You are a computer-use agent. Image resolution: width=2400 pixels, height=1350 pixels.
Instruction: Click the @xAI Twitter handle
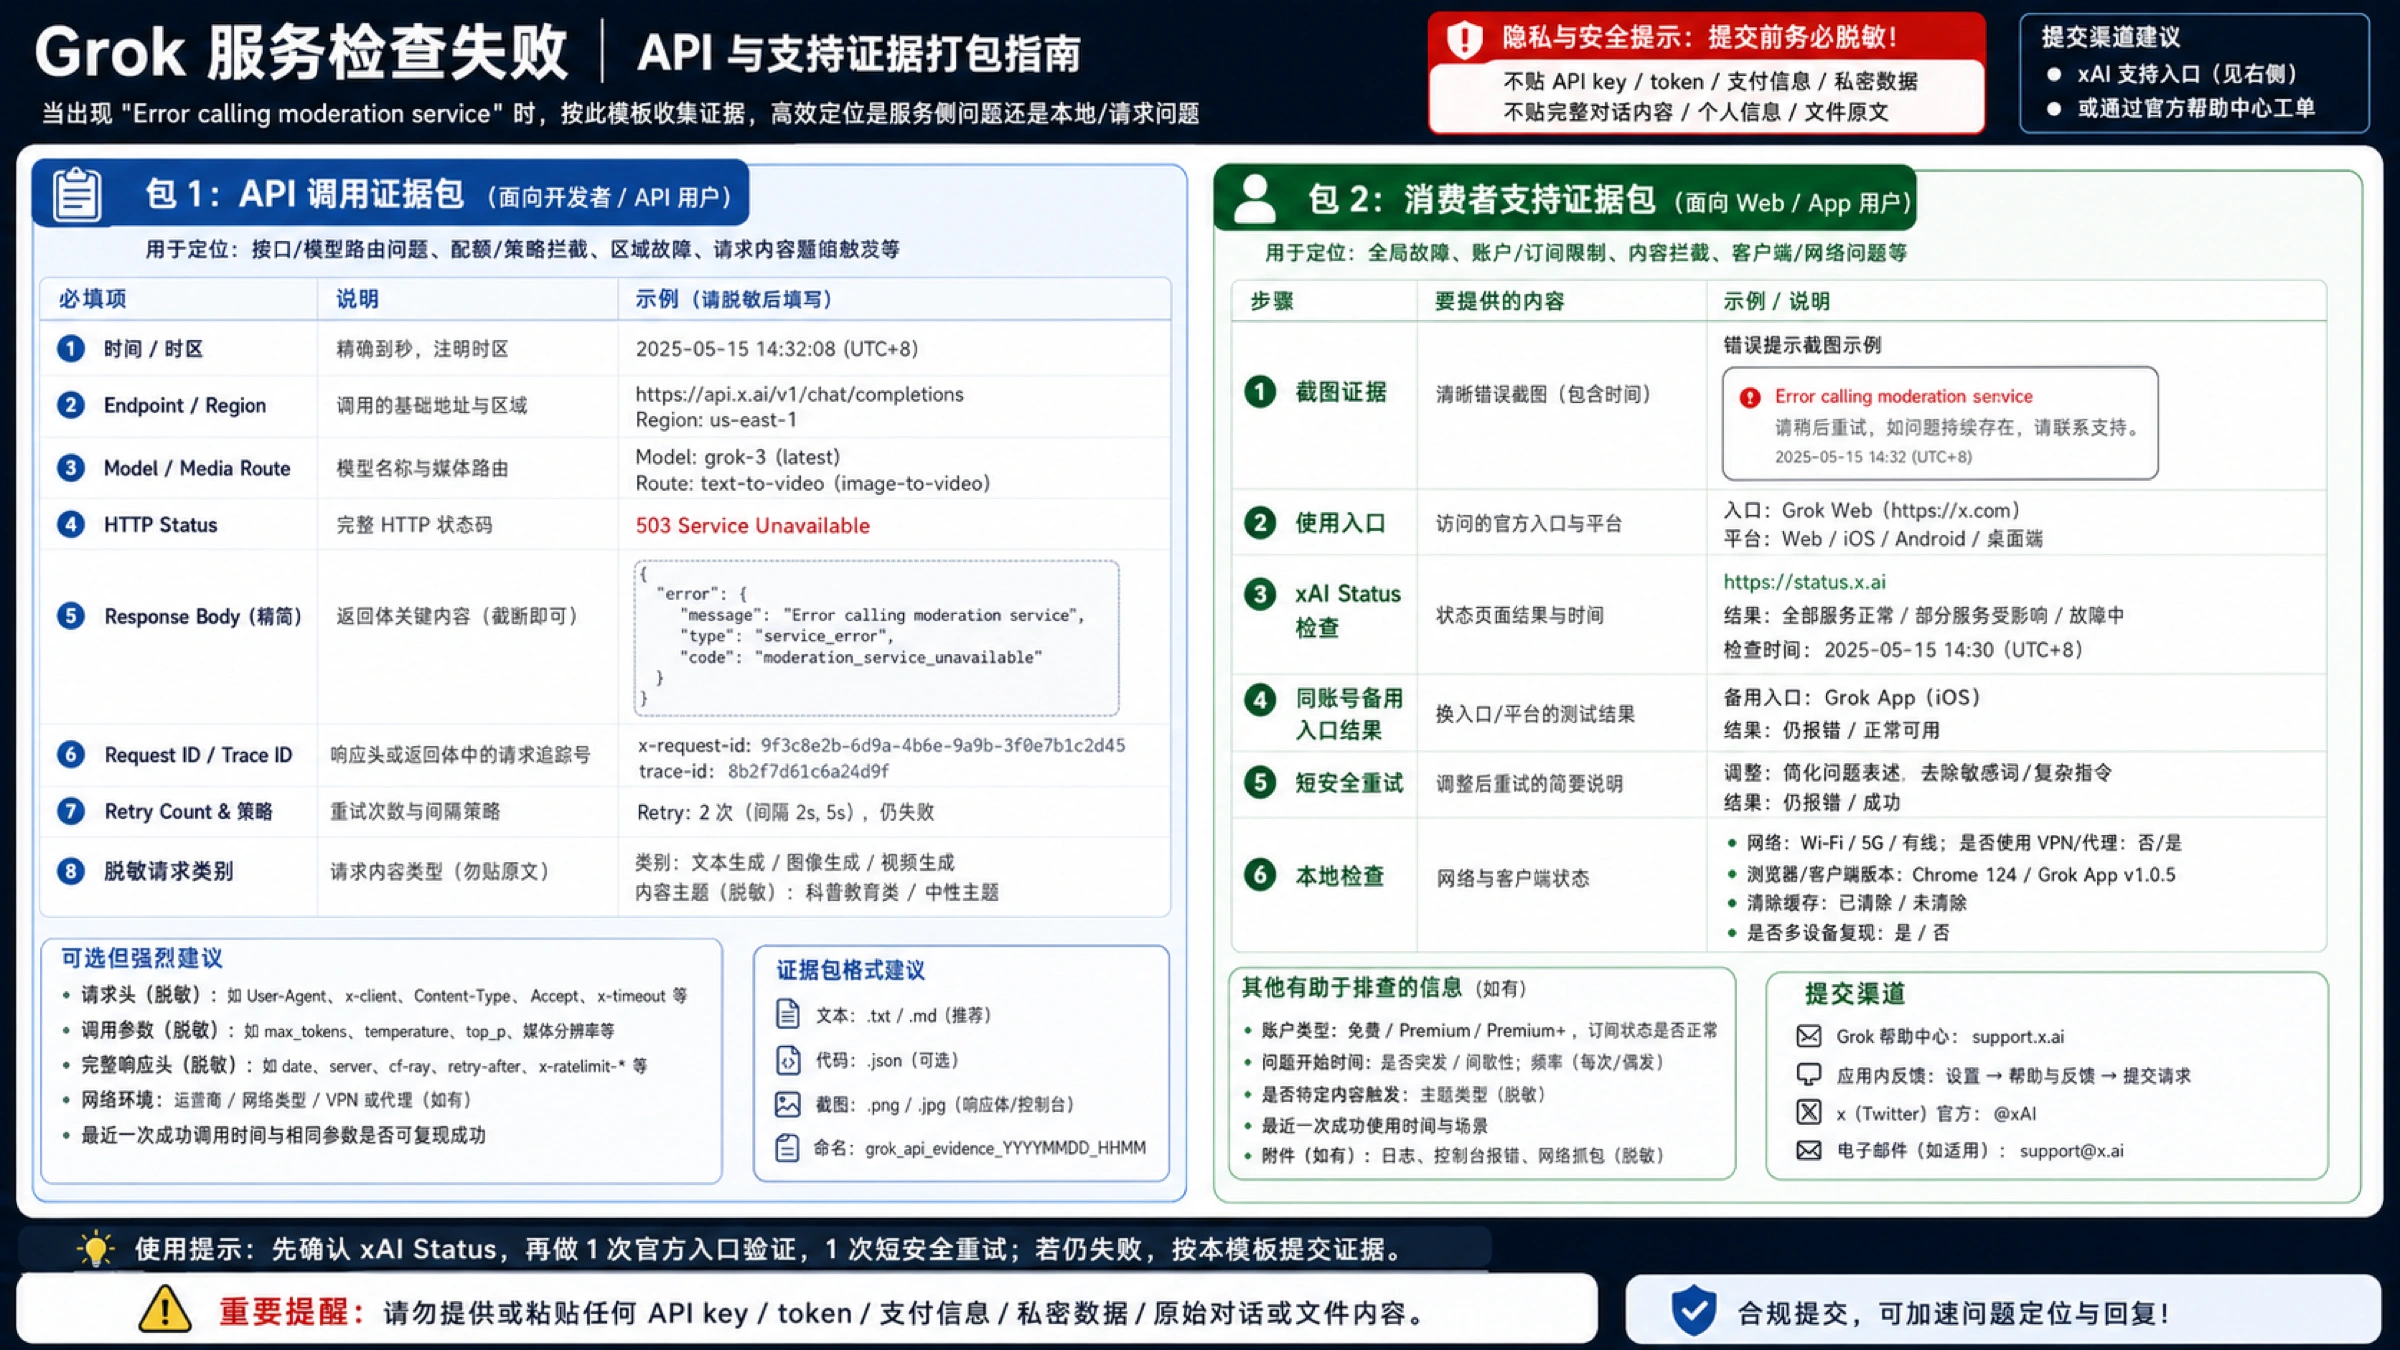[2014, 1113]
